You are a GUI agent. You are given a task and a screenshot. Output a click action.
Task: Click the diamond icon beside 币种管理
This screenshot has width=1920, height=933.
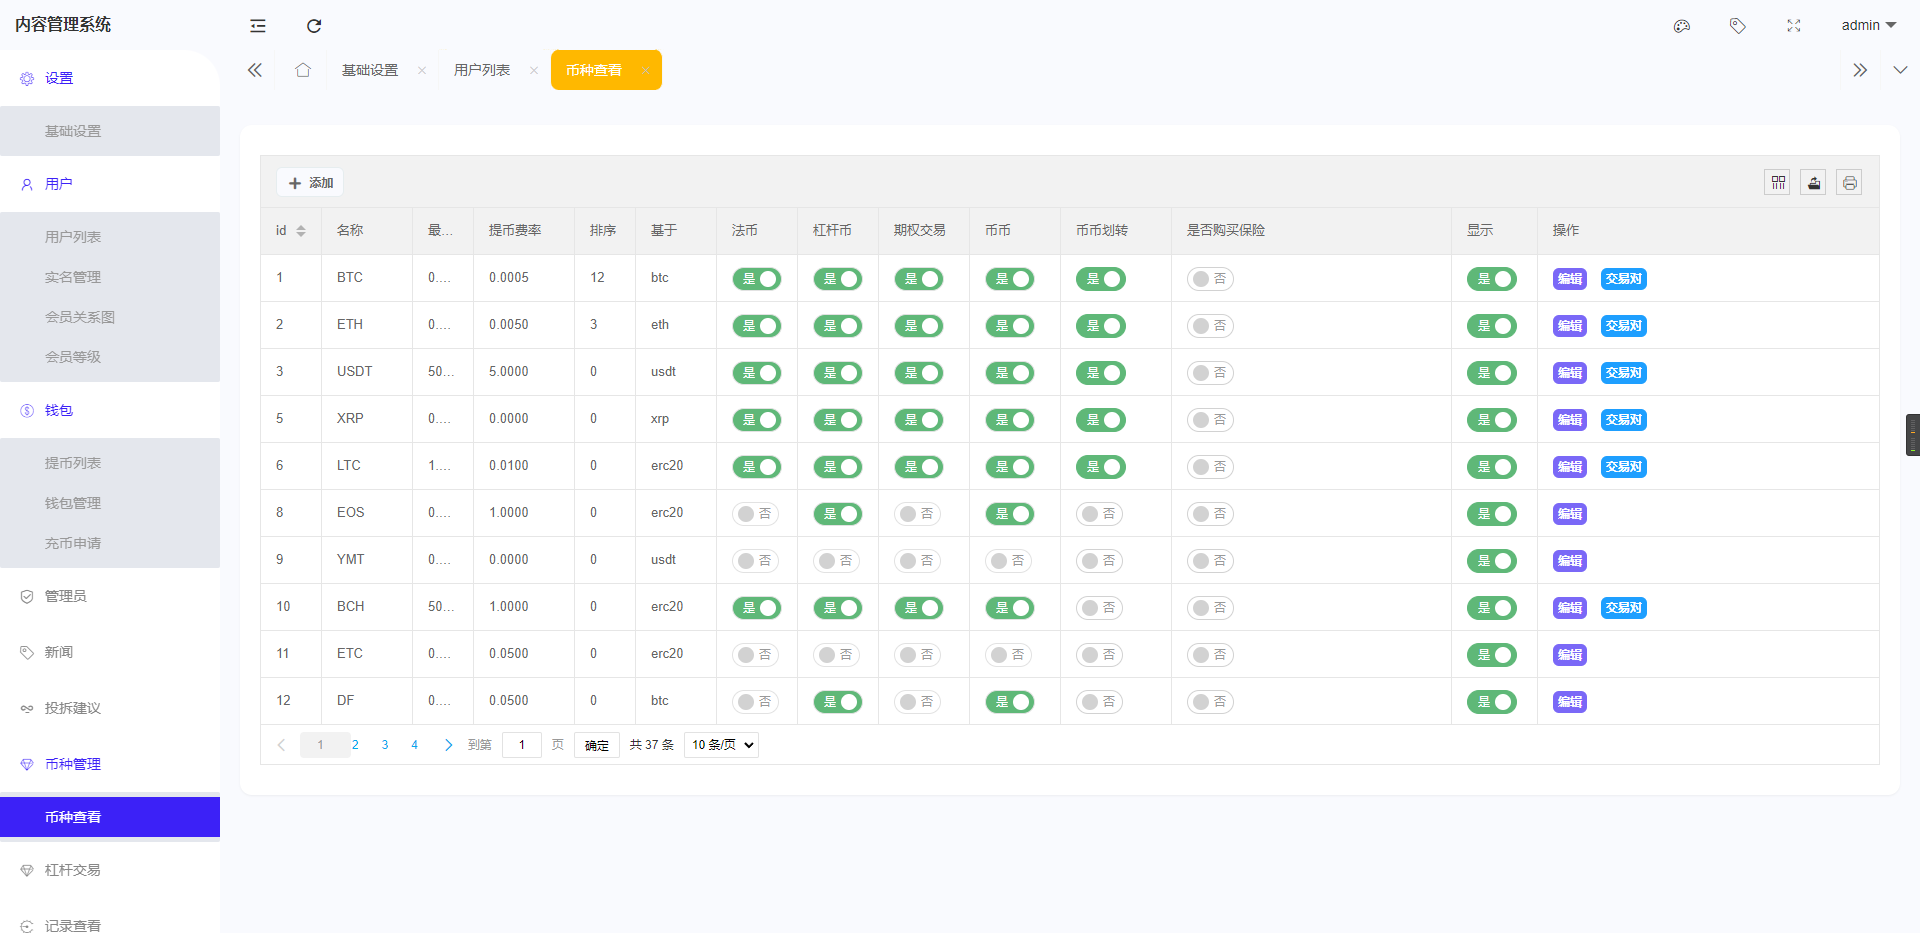point(27,765)
